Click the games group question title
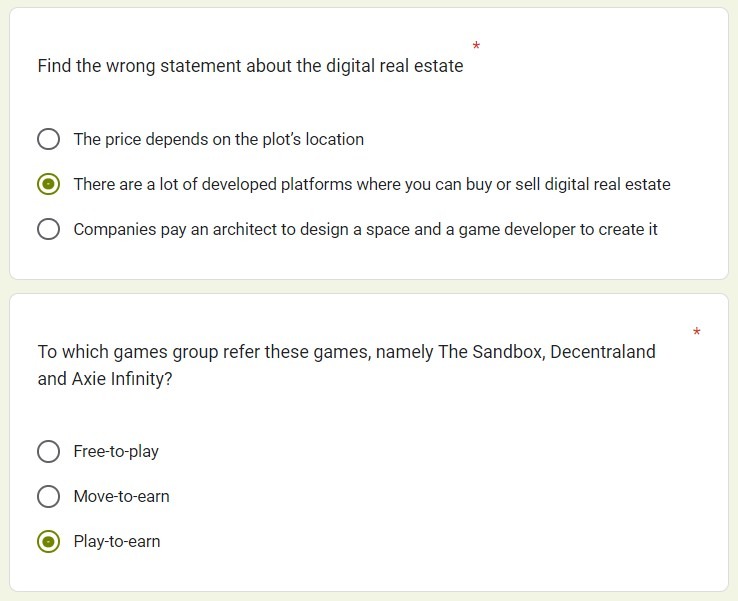This screenshot has height=601, width=738. point(346,352)
